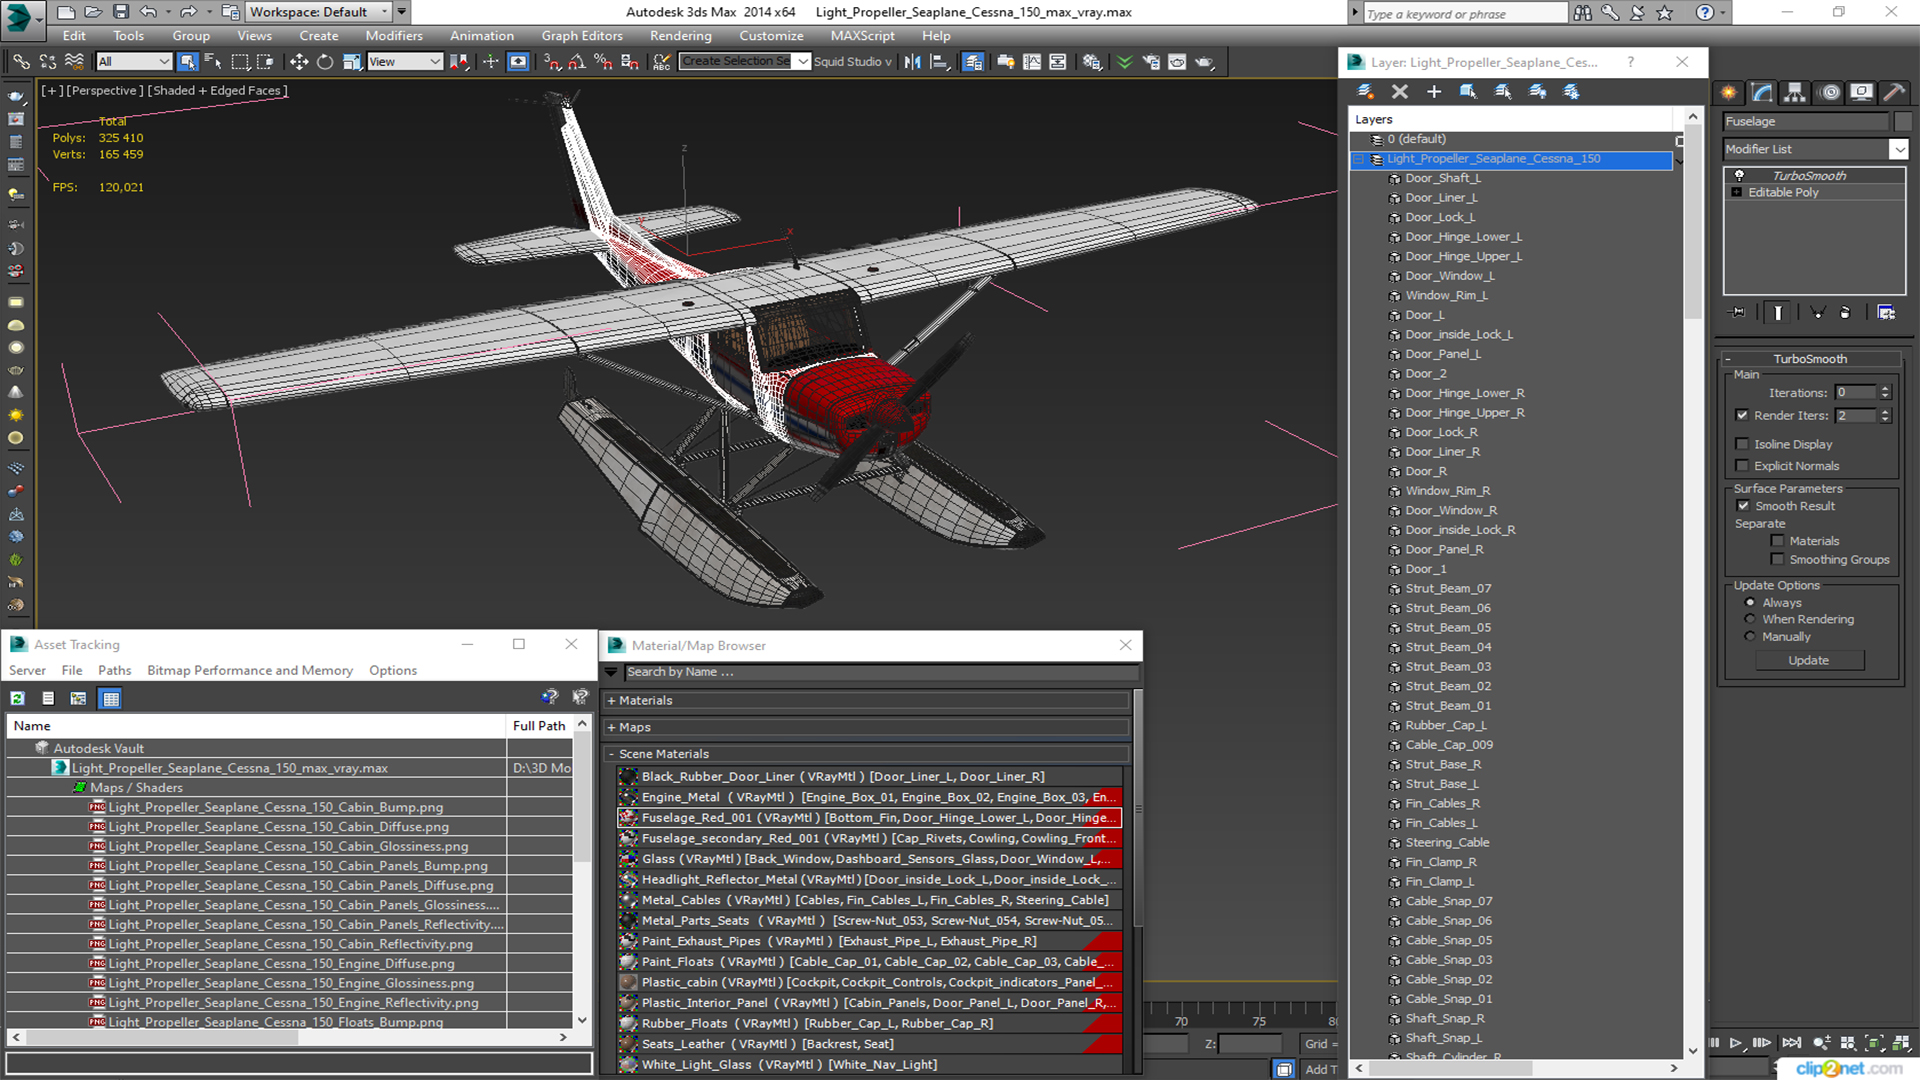Click Delete layer X icon in Layer window
The width and height of the screenshot is (1920, 1080).
(x=1399, y=91)
